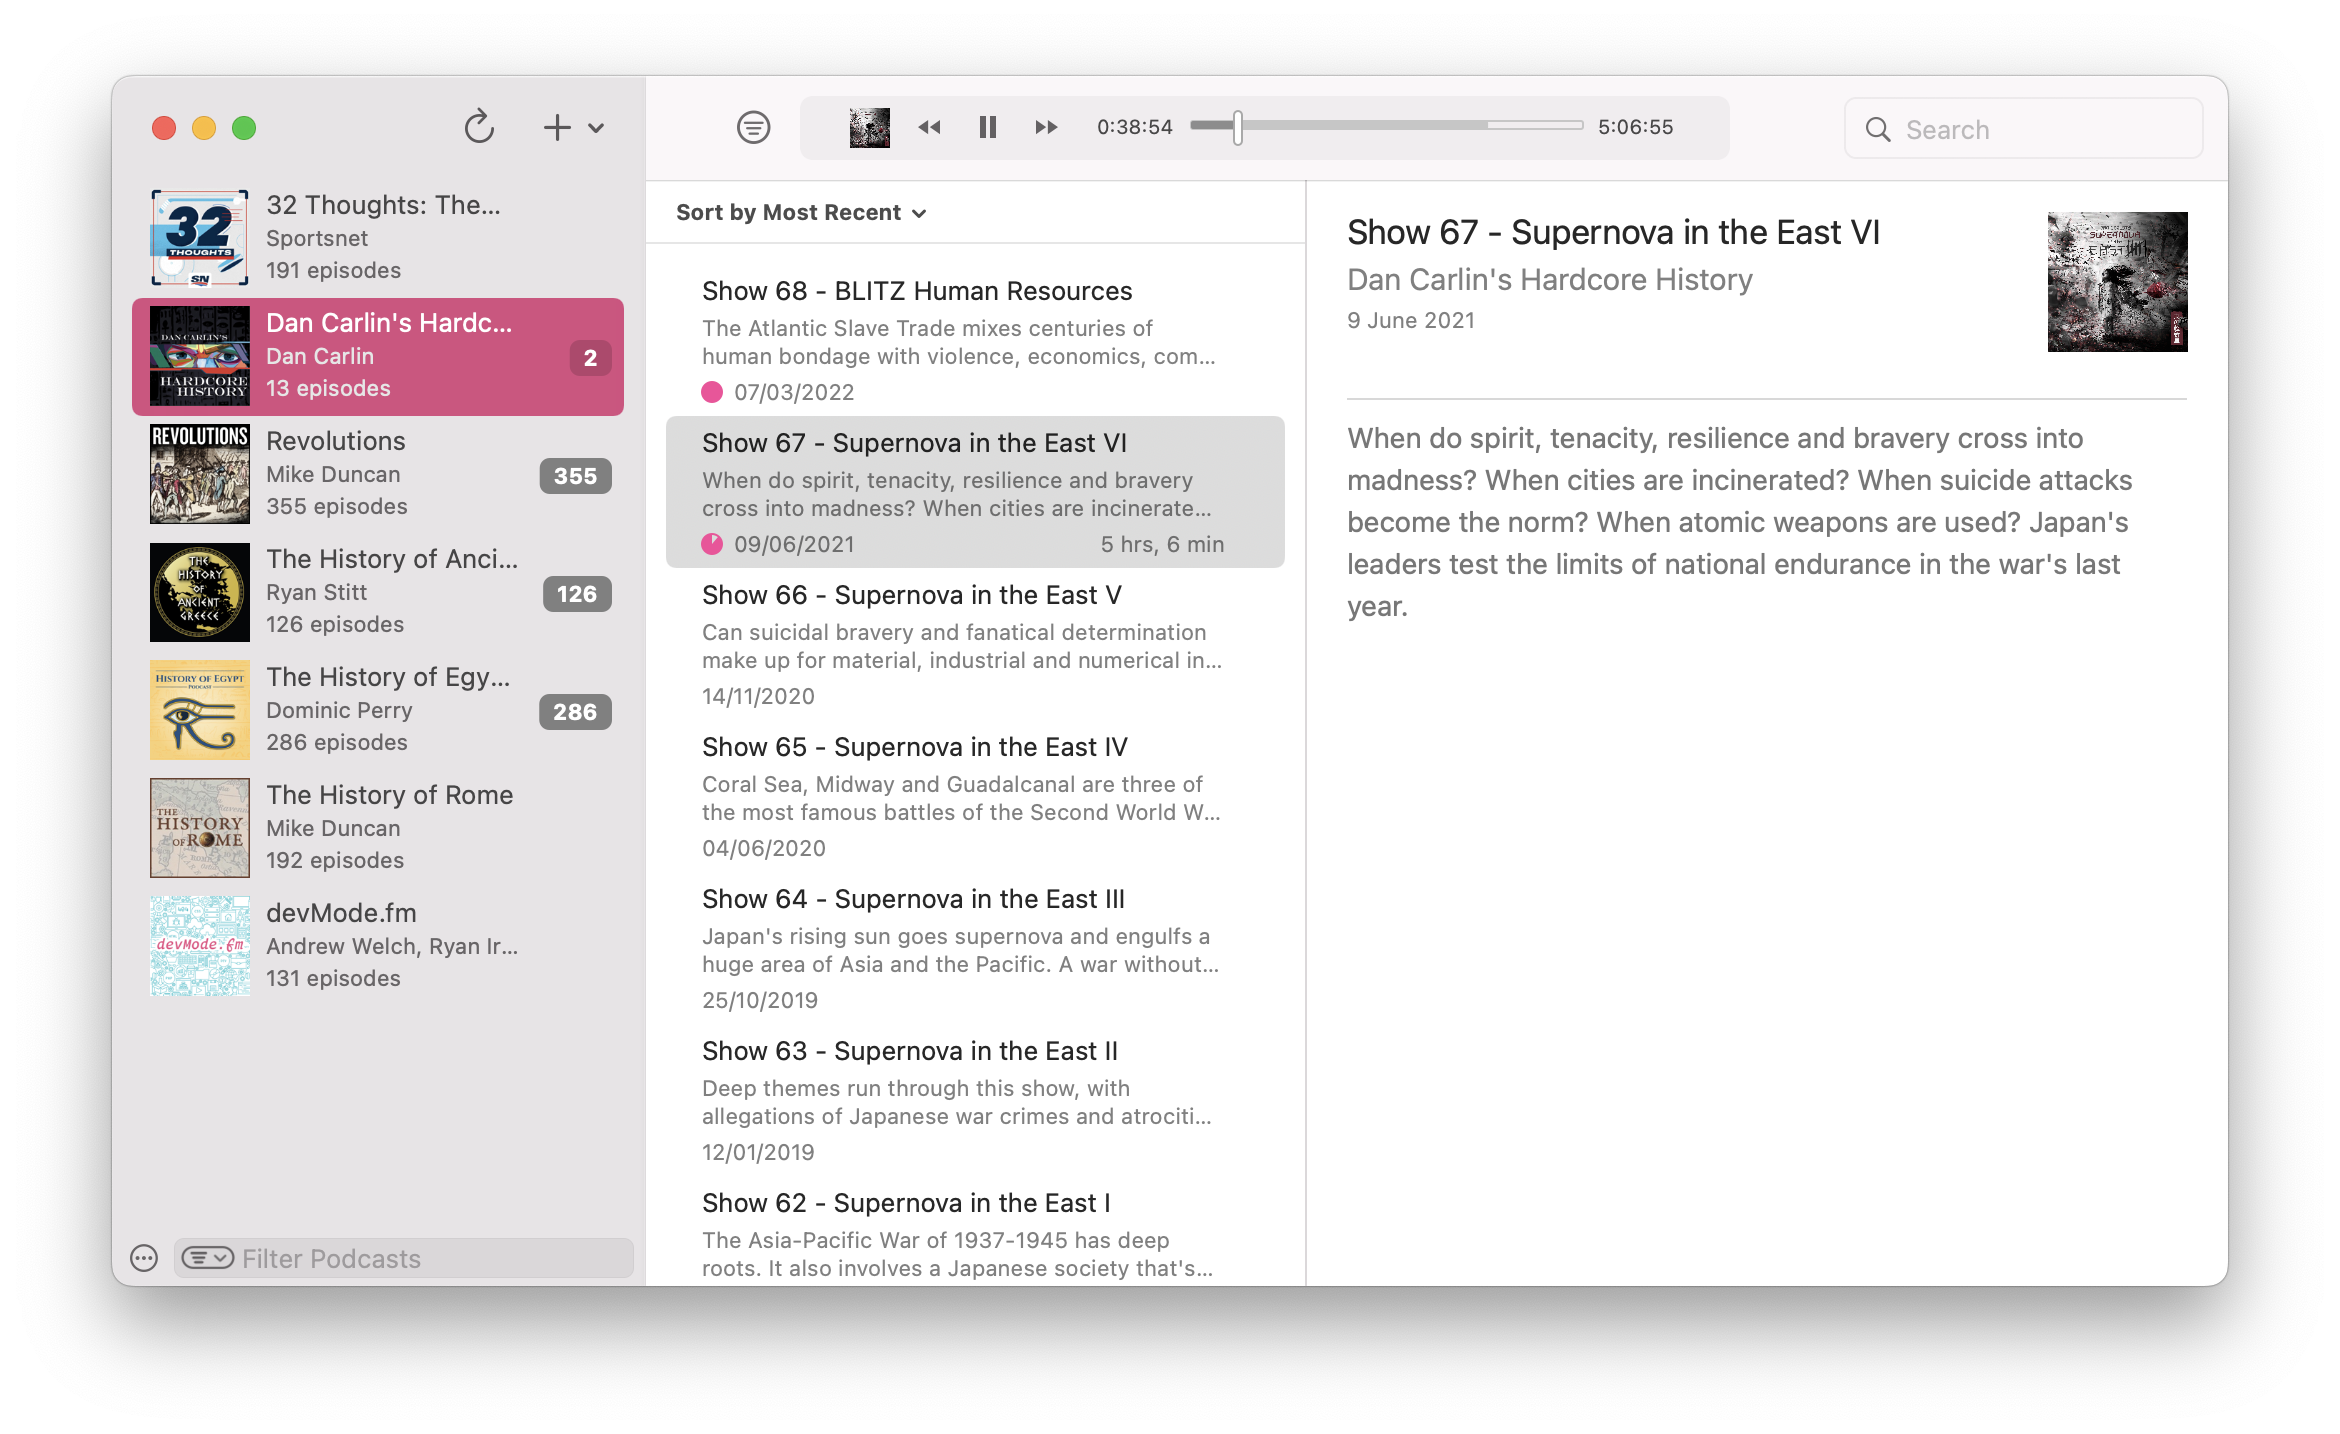Skip forward in the playing episode

pyautogui.click(x=1045, y=127)
